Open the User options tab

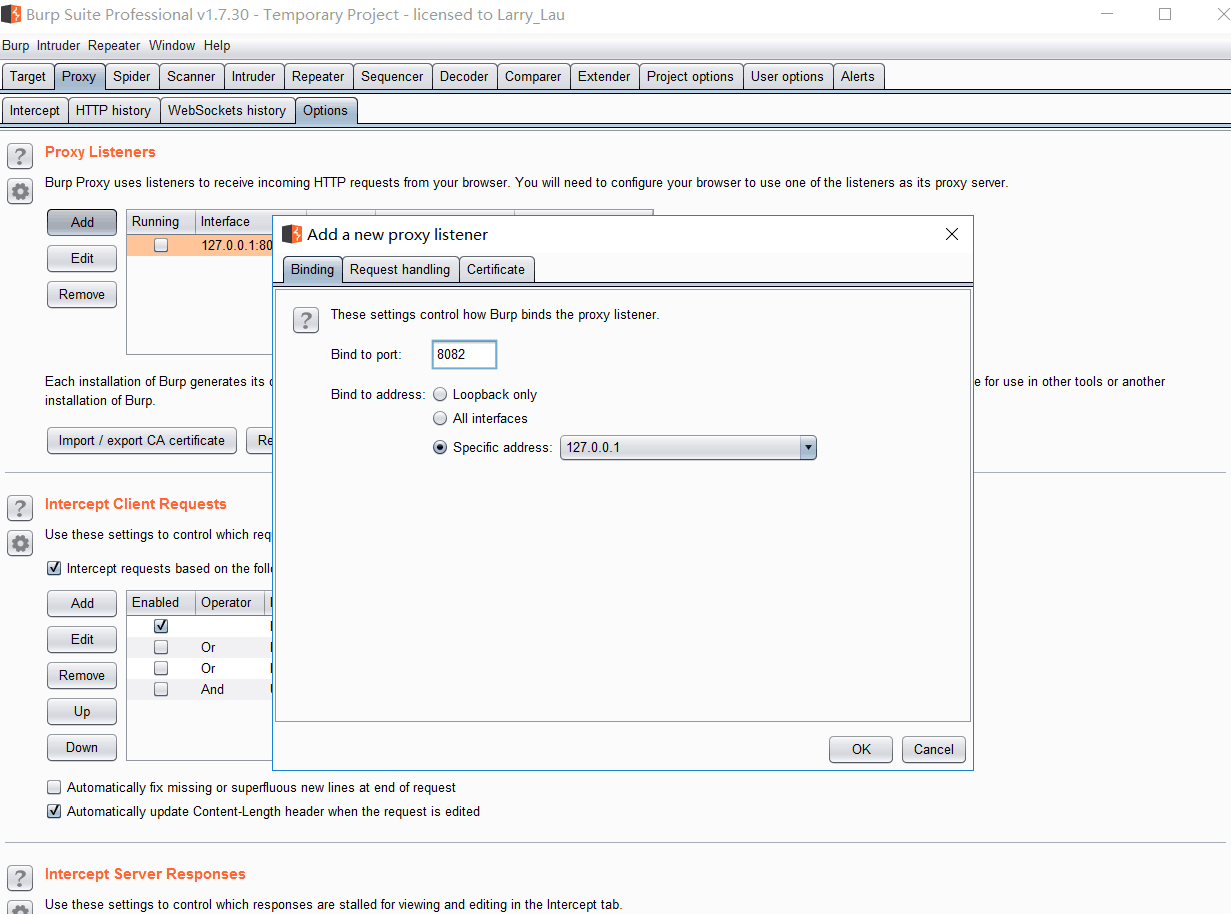click(787, 76)
